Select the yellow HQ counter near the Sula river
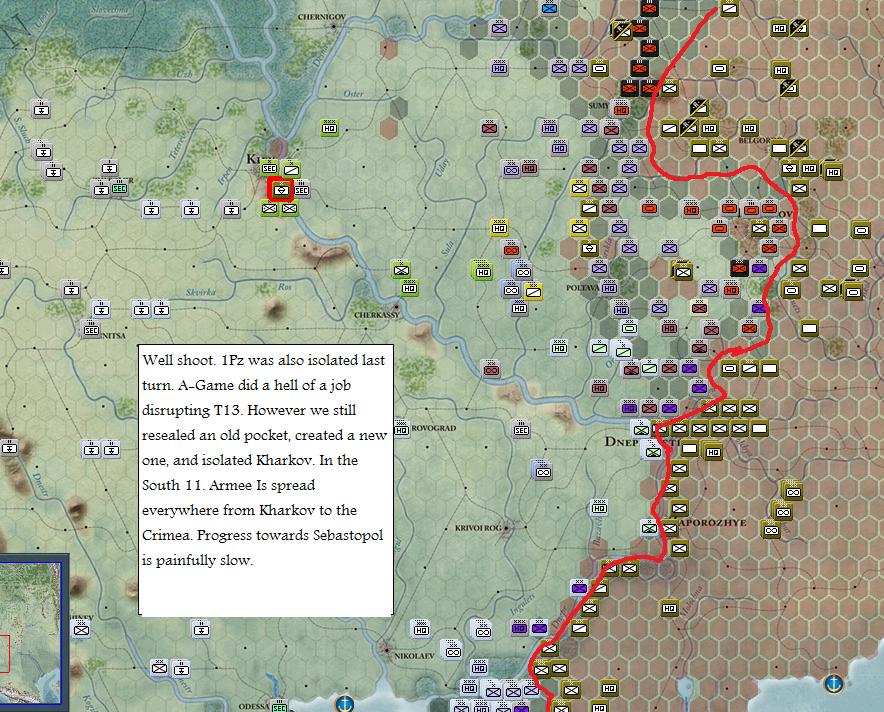Viewport: 884px width, 712px height. (x=499, y=228)
